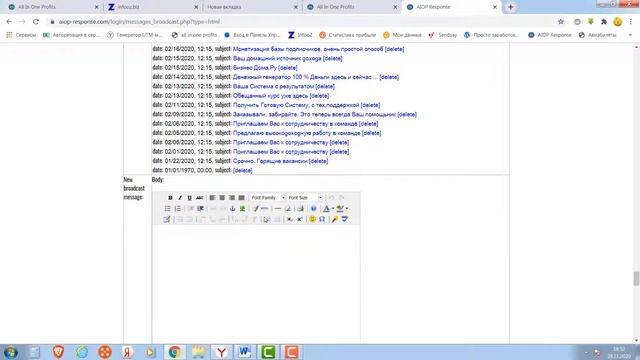Screen dimensions: 640x360
Task: Open the Авиабилеты bookmark
Action: tap(598, 35)
